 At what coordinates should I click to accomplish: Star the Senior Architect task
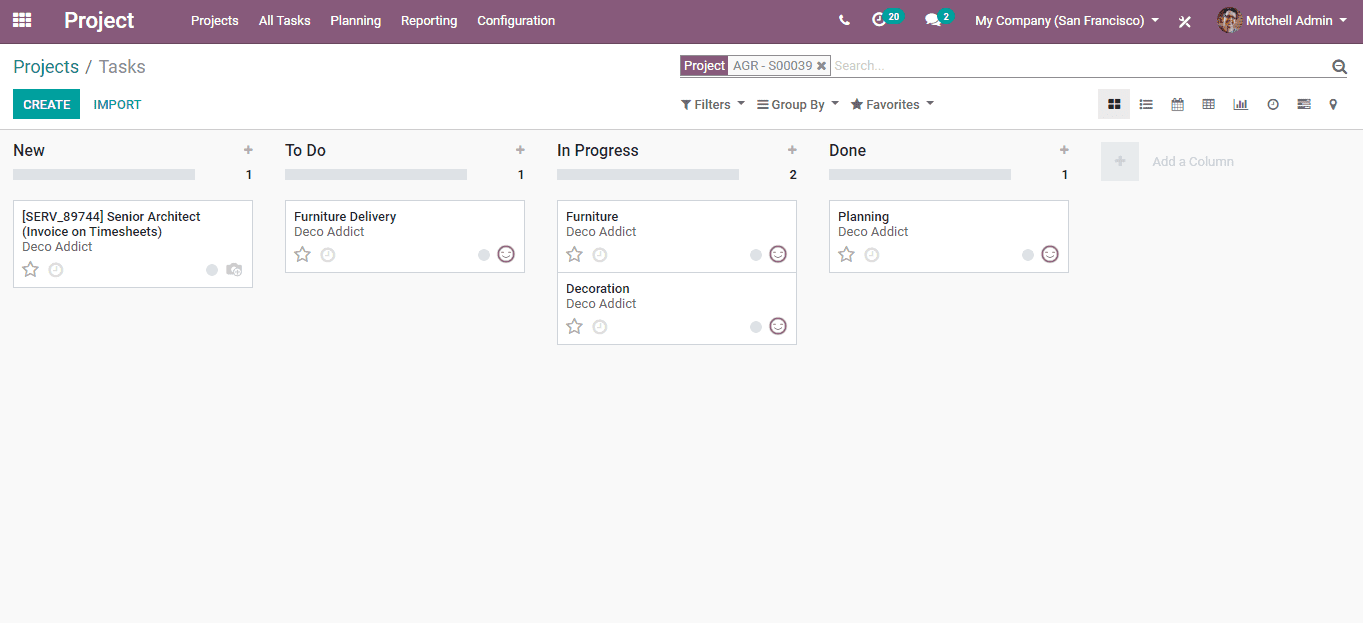pyautogui.click(x=31, y=269)
